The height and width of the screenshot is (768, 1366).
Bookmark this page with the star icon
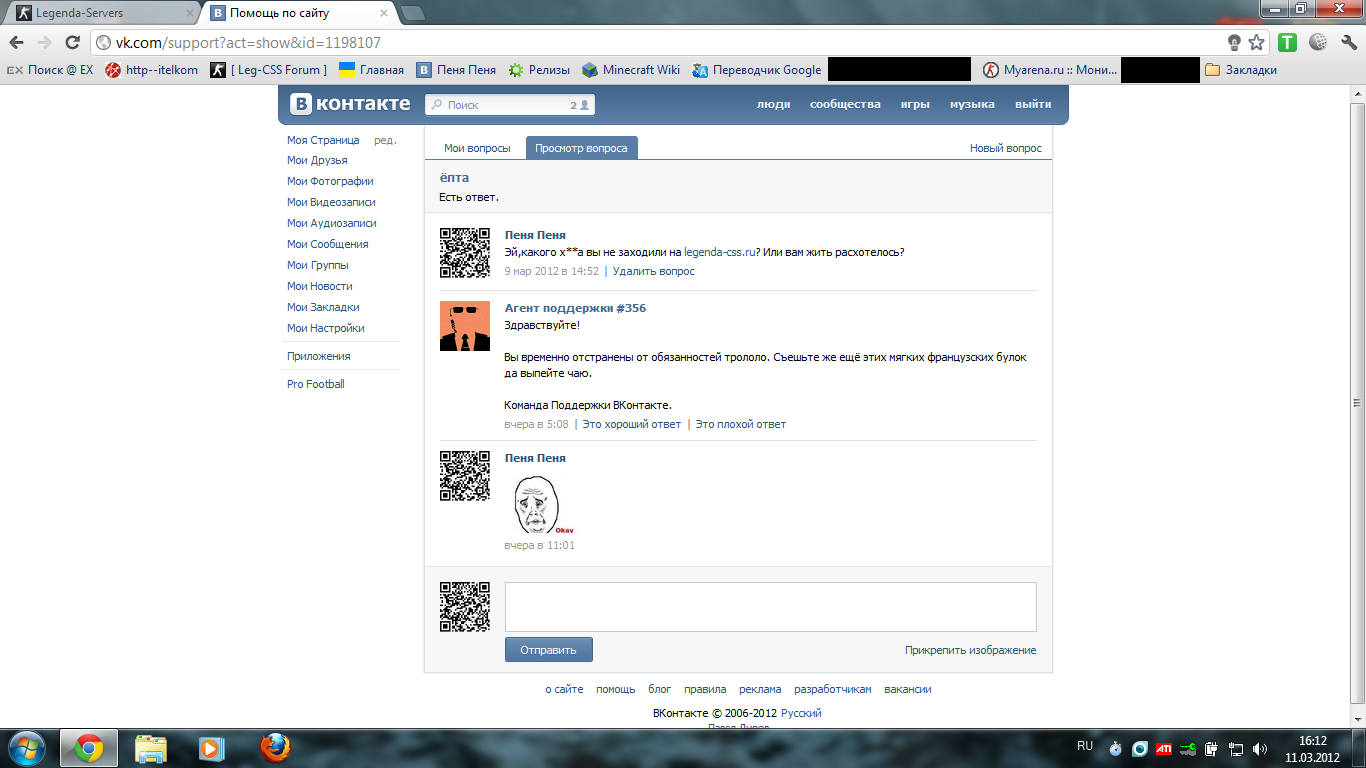[1257, 43]
